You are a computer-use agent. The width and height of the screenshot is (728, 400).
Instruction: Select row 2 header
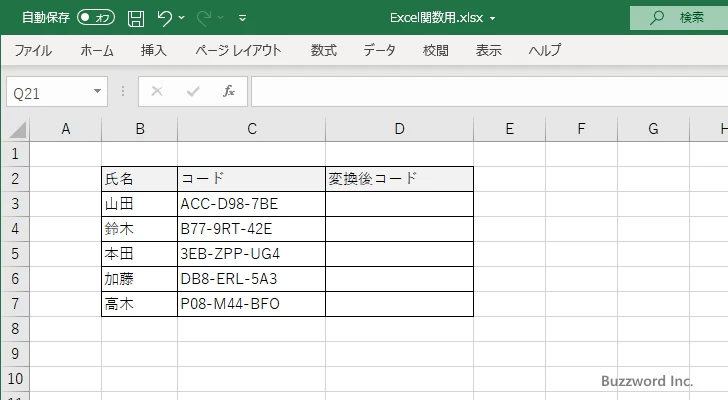click(15, 179)
